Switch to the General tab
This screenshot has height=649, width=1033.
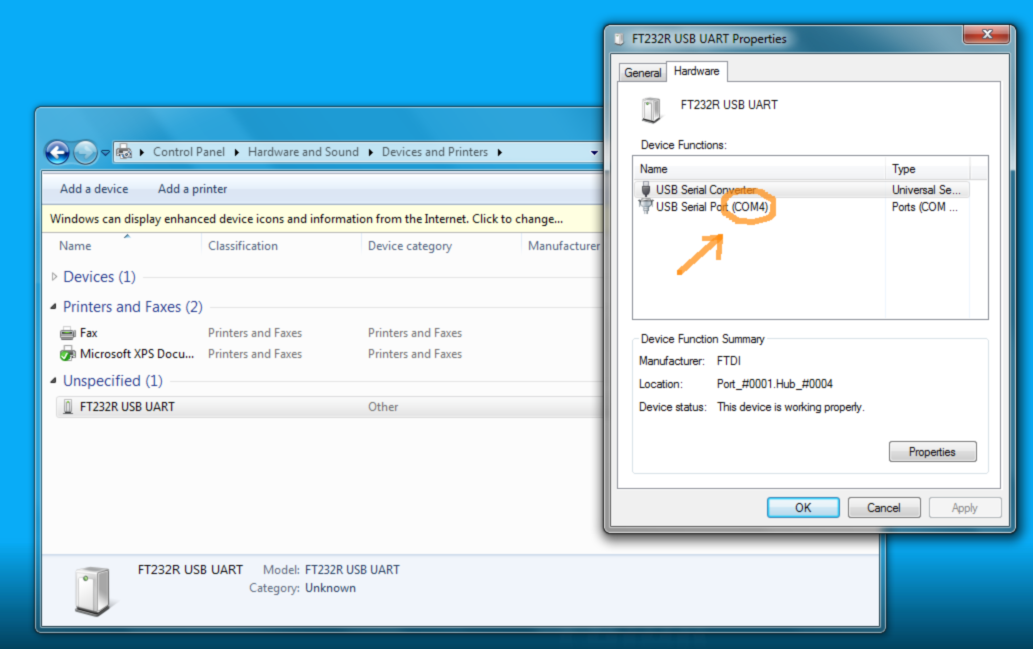[x=642, y=72]
